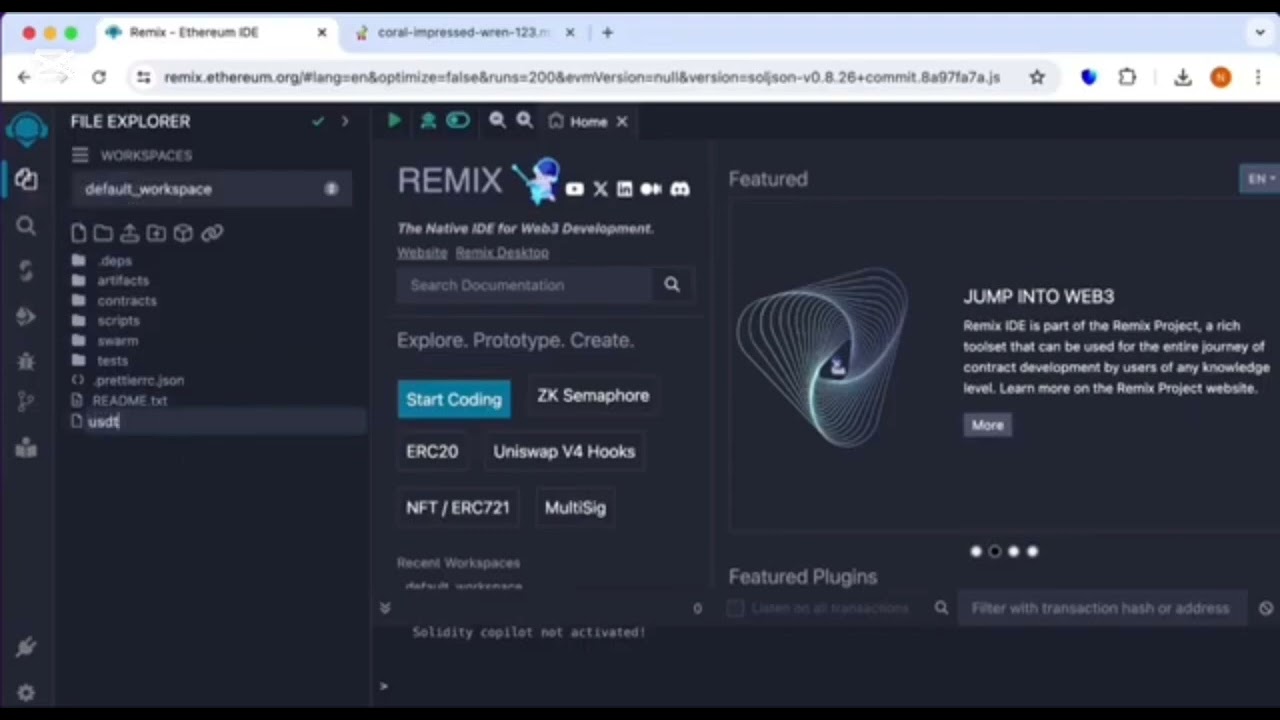This screenshot has width=1280, height=720.
Task: Switch to the coral-impressed-wren browser tab
Action: tap(463, 32)
